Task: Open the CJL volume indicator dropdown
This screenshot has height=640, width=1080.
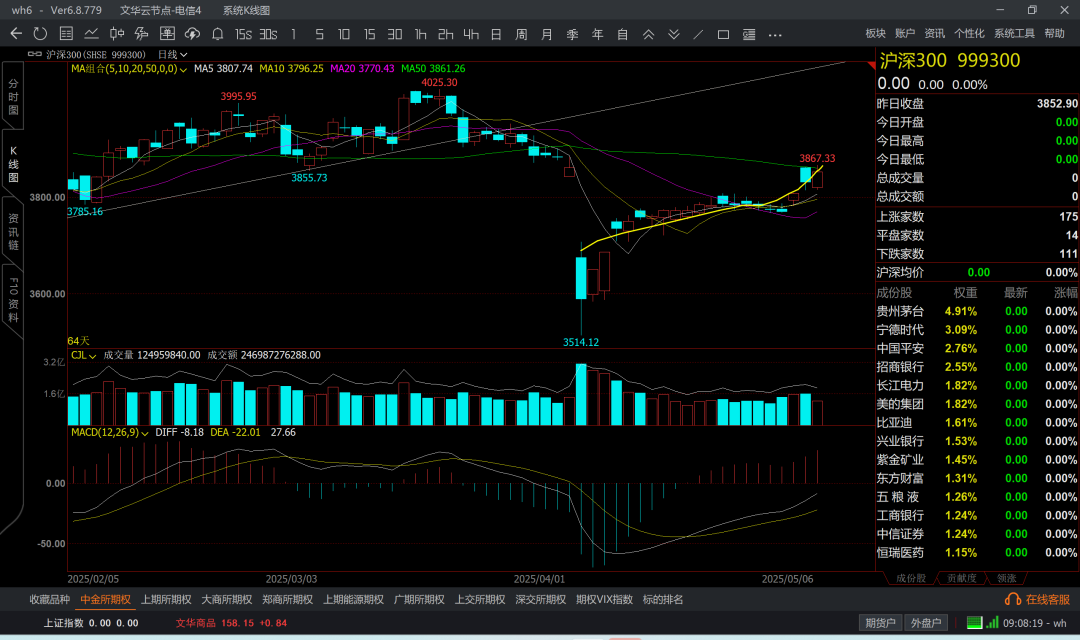Action: pyautogui.click(x=93, y=354)
